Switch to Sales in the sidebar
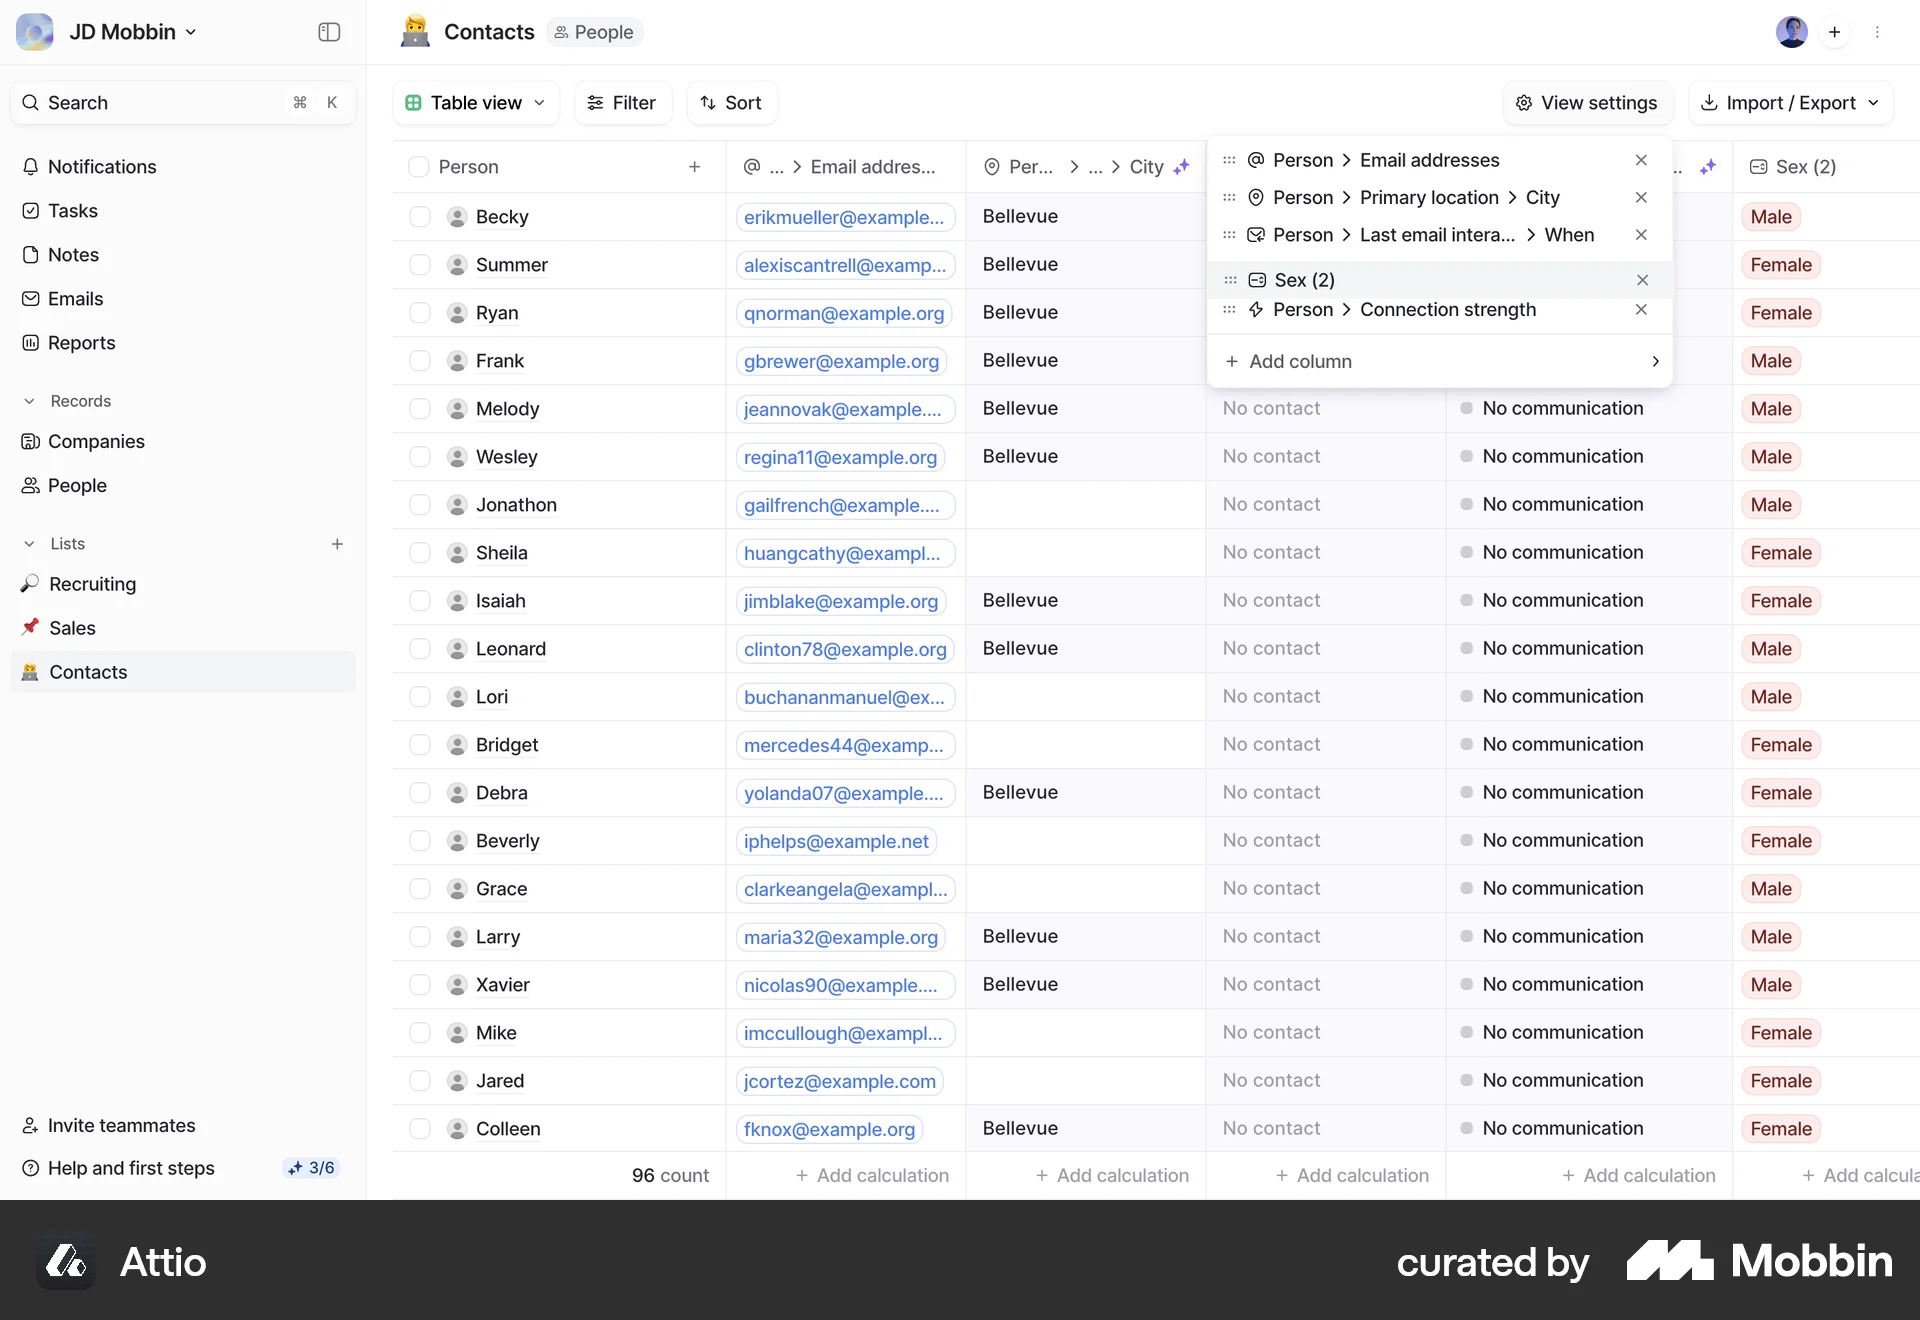1920x1320 pixels. 73,627
